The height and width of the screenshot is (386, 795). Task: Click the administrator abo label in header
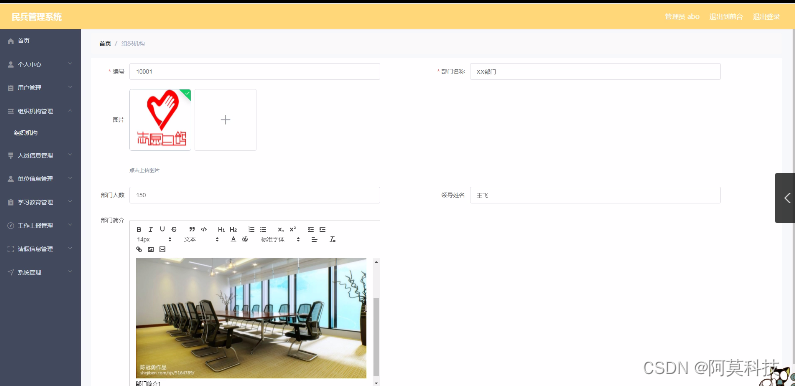(x=682, y=17)
